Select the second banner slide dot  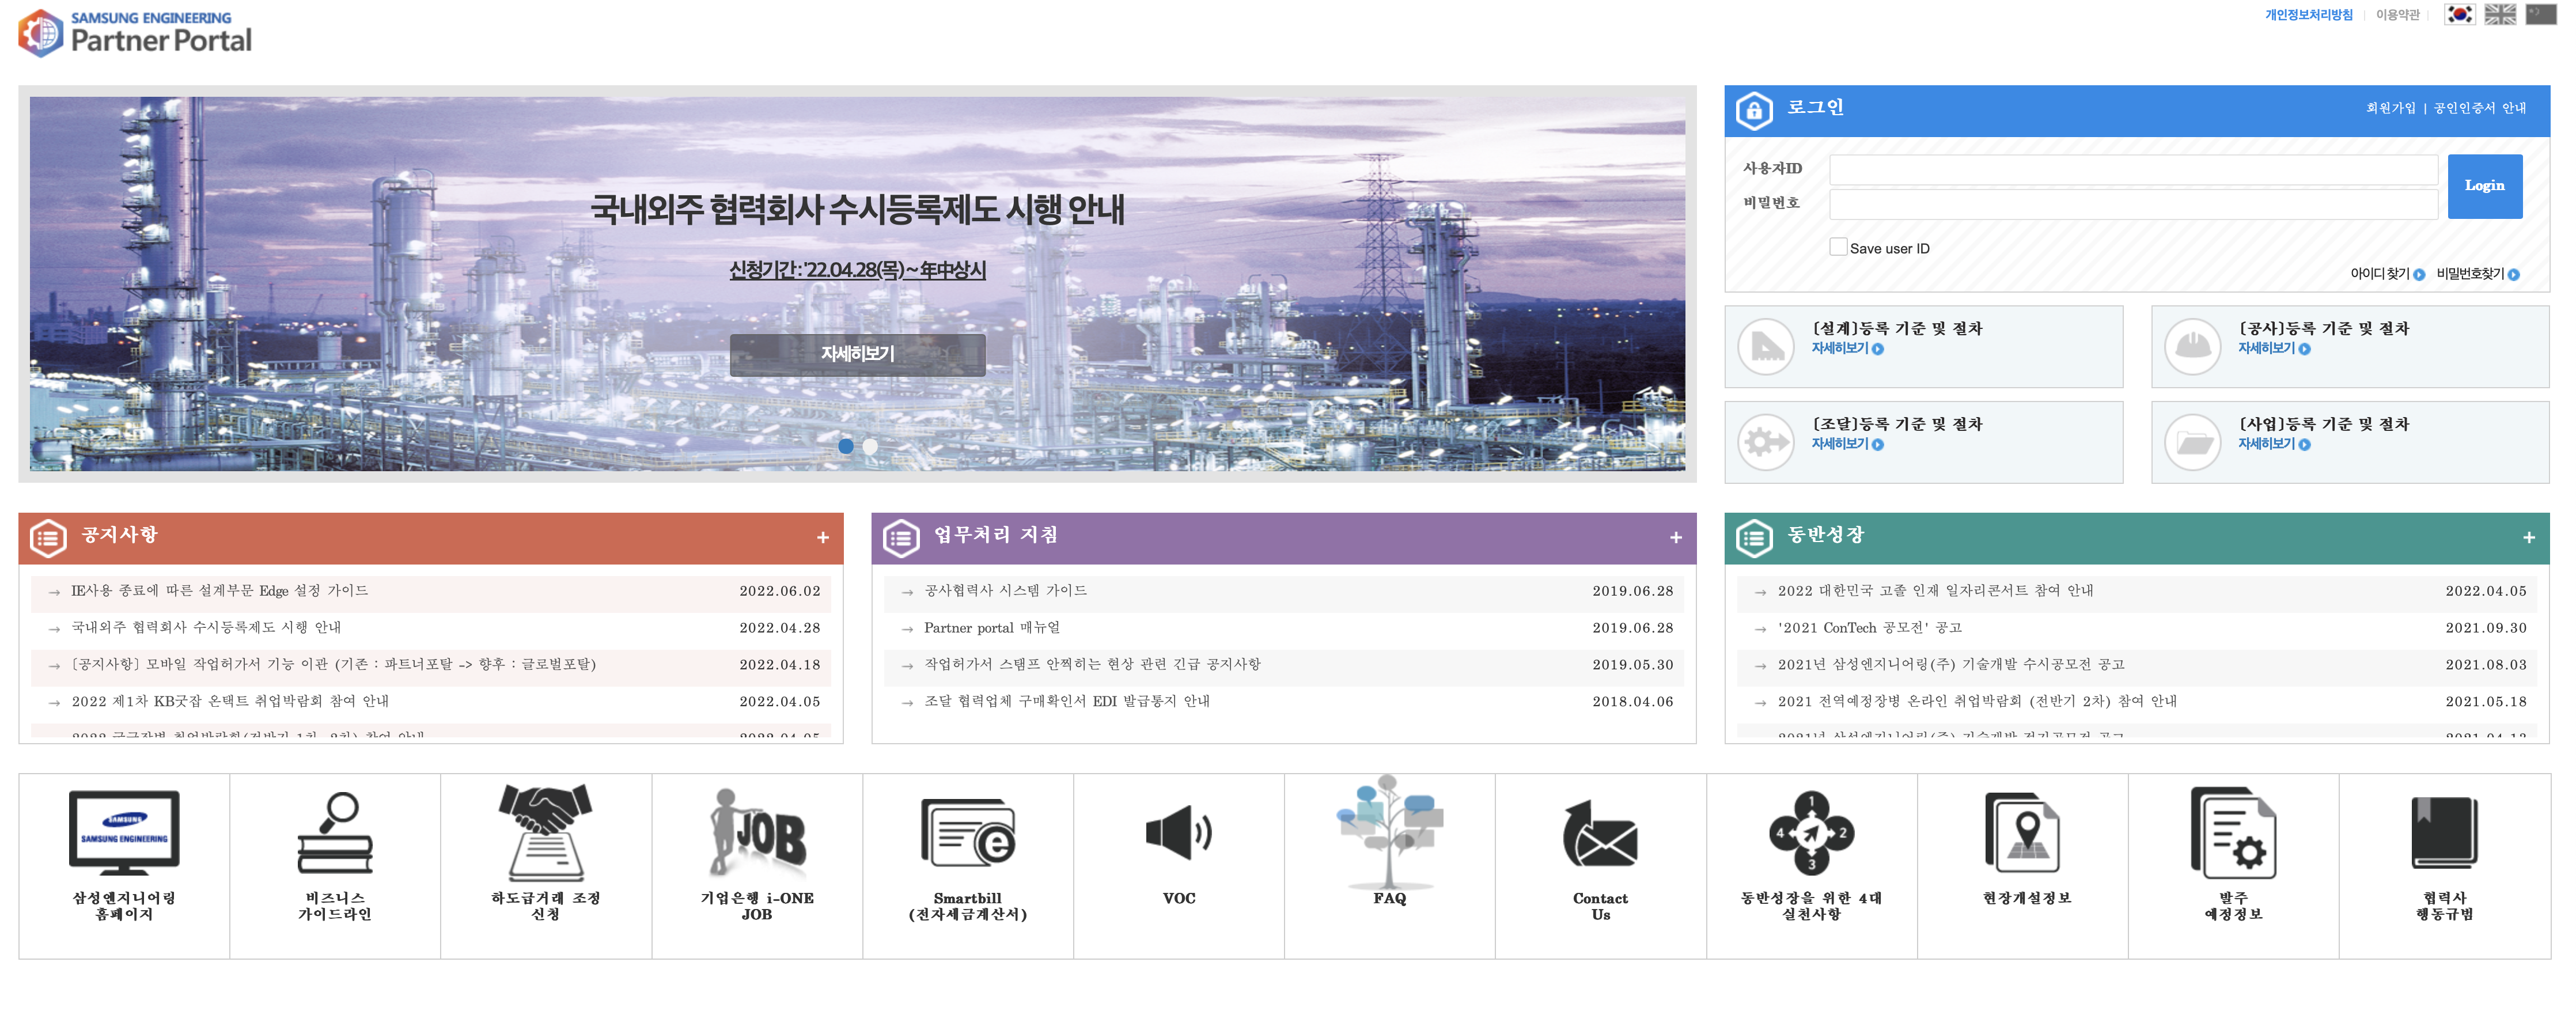(x=870, y=446)
